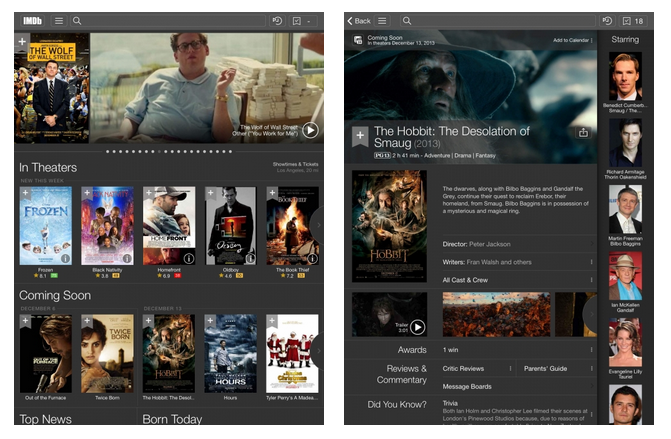Open watchlist icon on left screen toolbar

pos(304,21)
